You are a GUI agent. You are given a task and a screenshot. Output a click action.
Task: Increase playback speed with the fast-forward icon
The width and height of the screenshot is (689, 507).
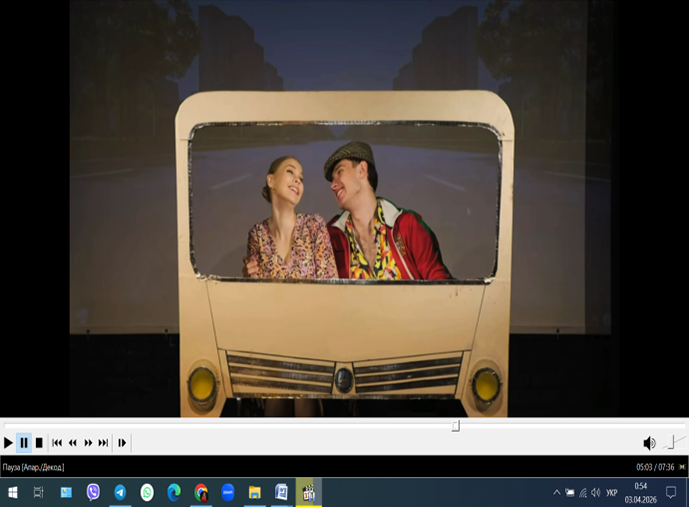[x=88, y=443]
